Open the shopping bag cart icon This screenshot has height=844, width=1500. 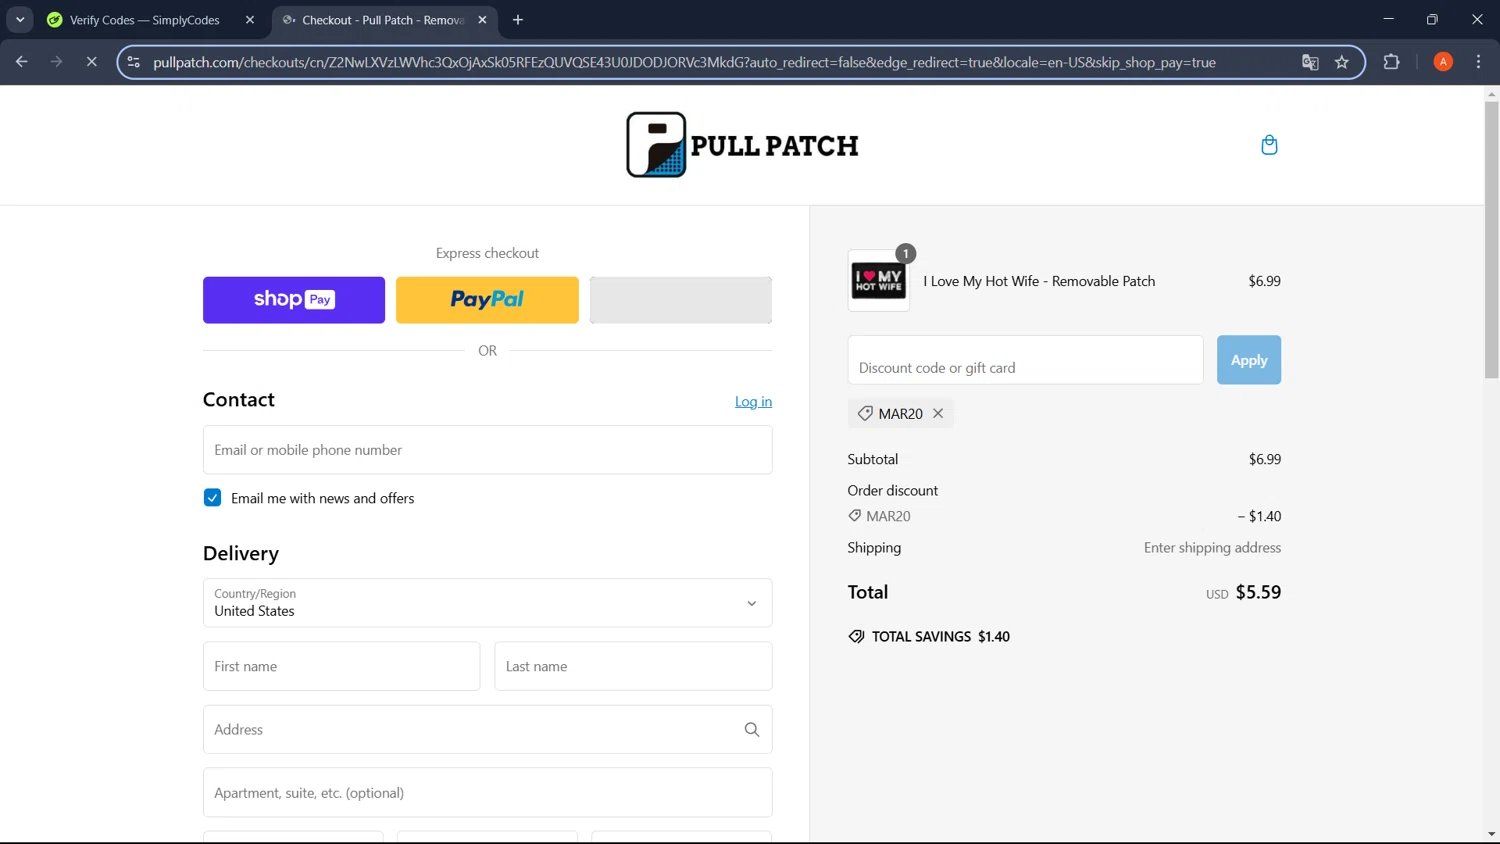coord(1269,145)
